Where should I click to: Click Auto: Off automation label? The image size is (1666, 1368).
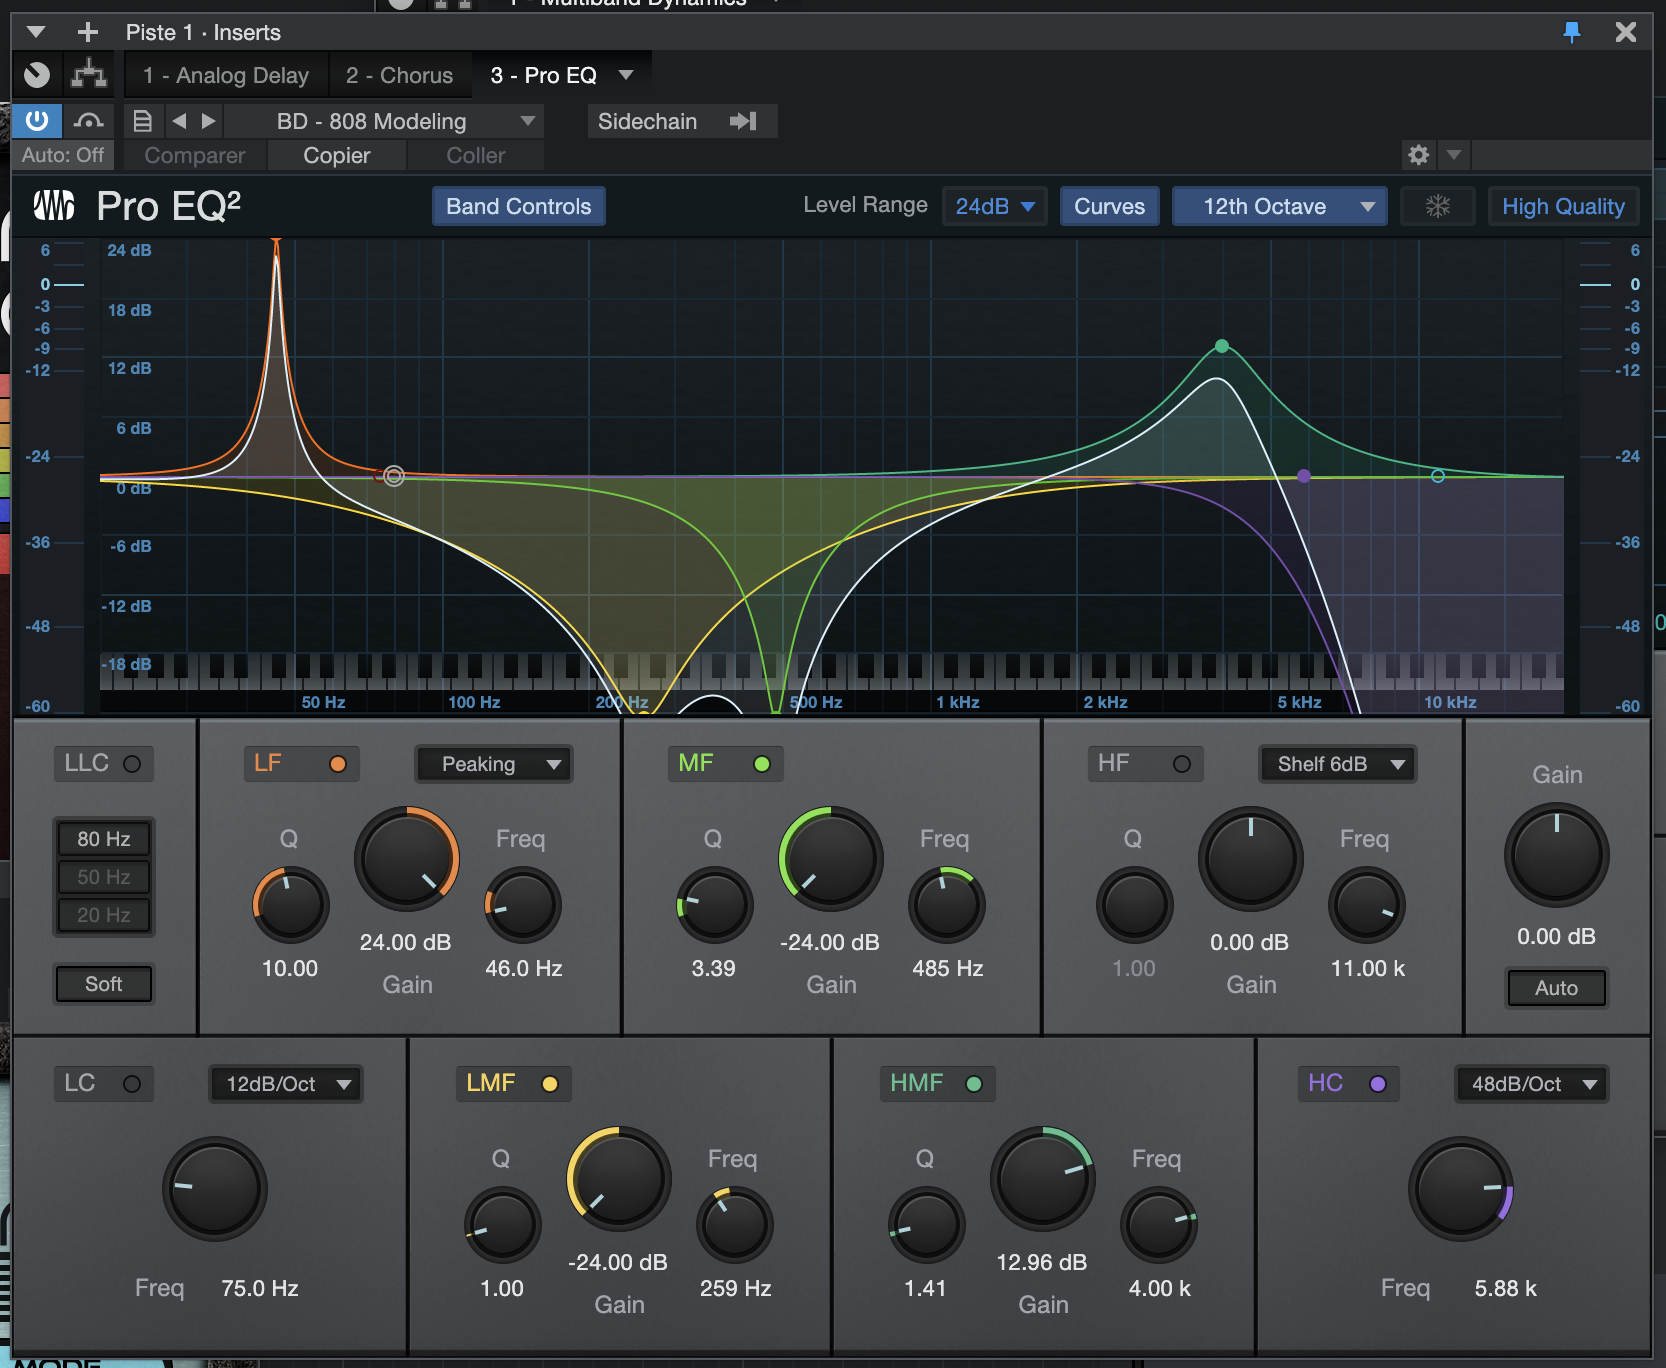(x=63, y=155)
